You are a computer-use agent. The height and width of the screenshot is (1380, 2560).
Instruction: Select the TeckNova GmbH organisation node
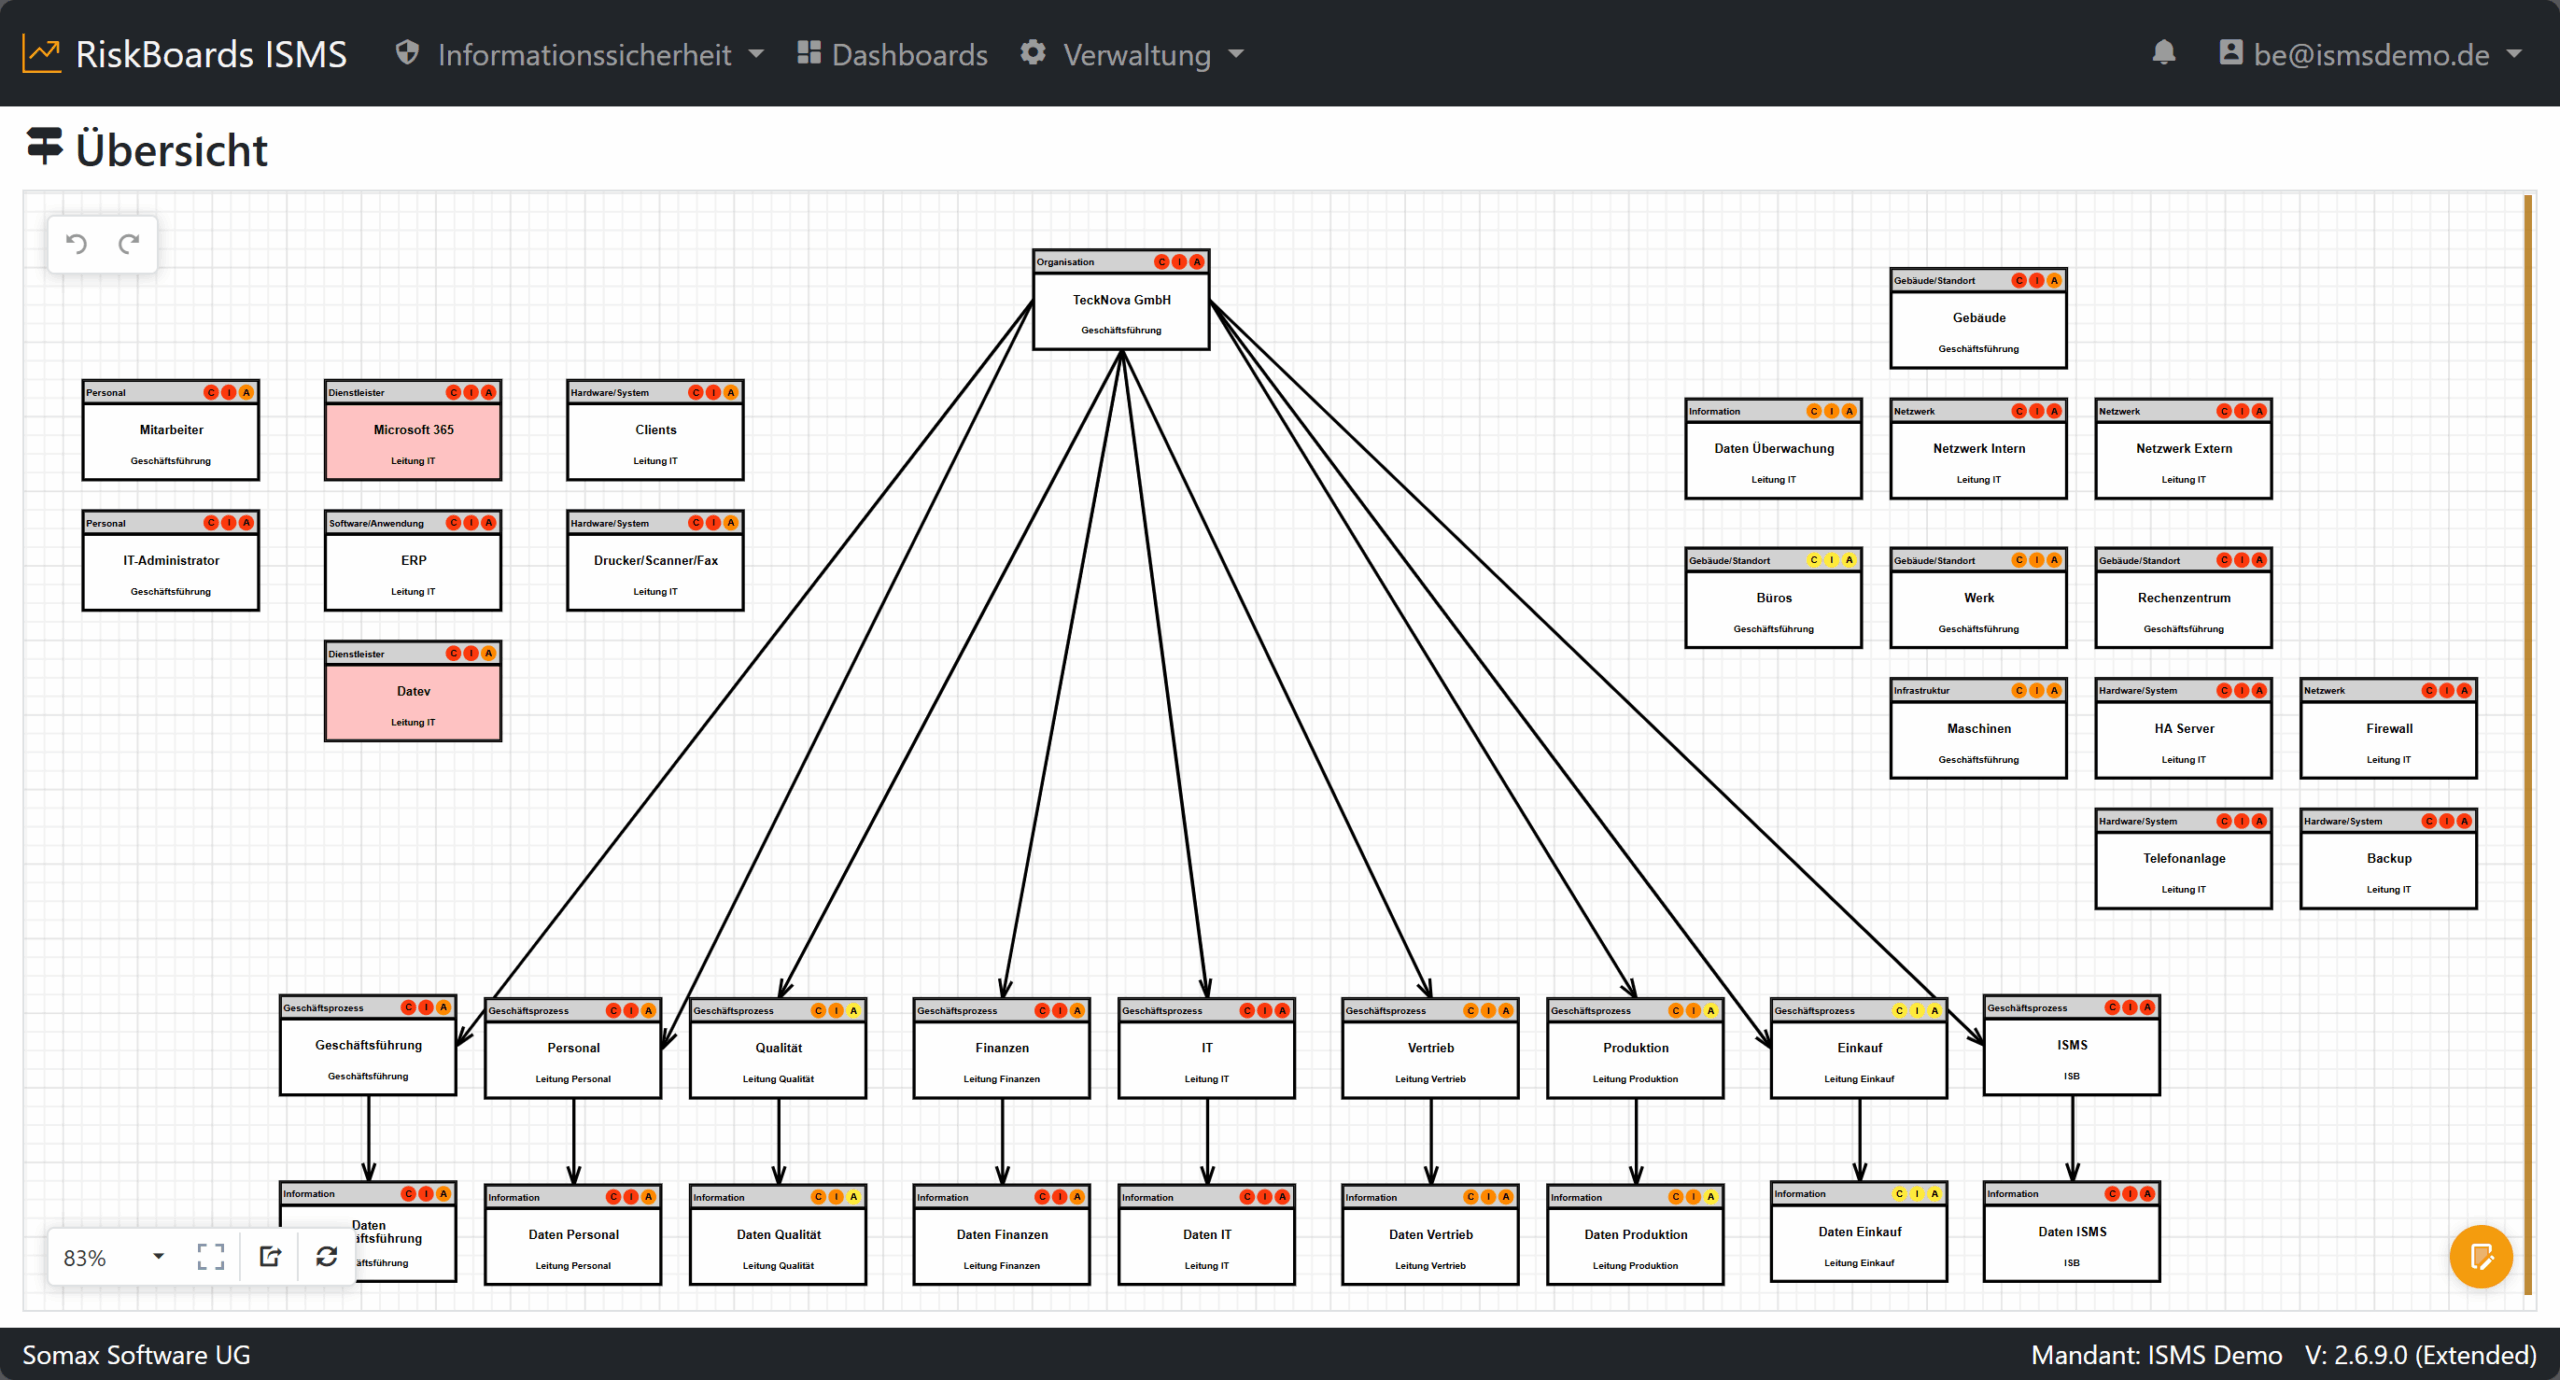(1121, 300)
